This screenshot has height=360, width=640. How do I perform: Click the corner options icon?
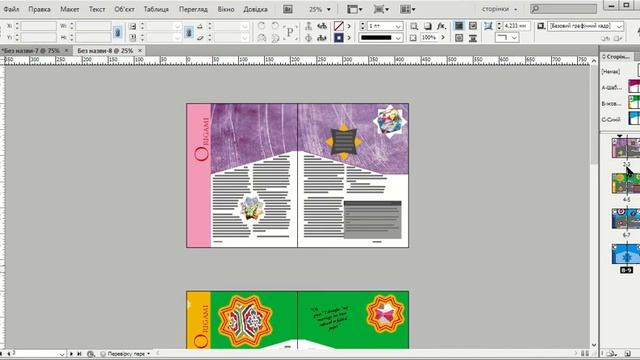488,26
